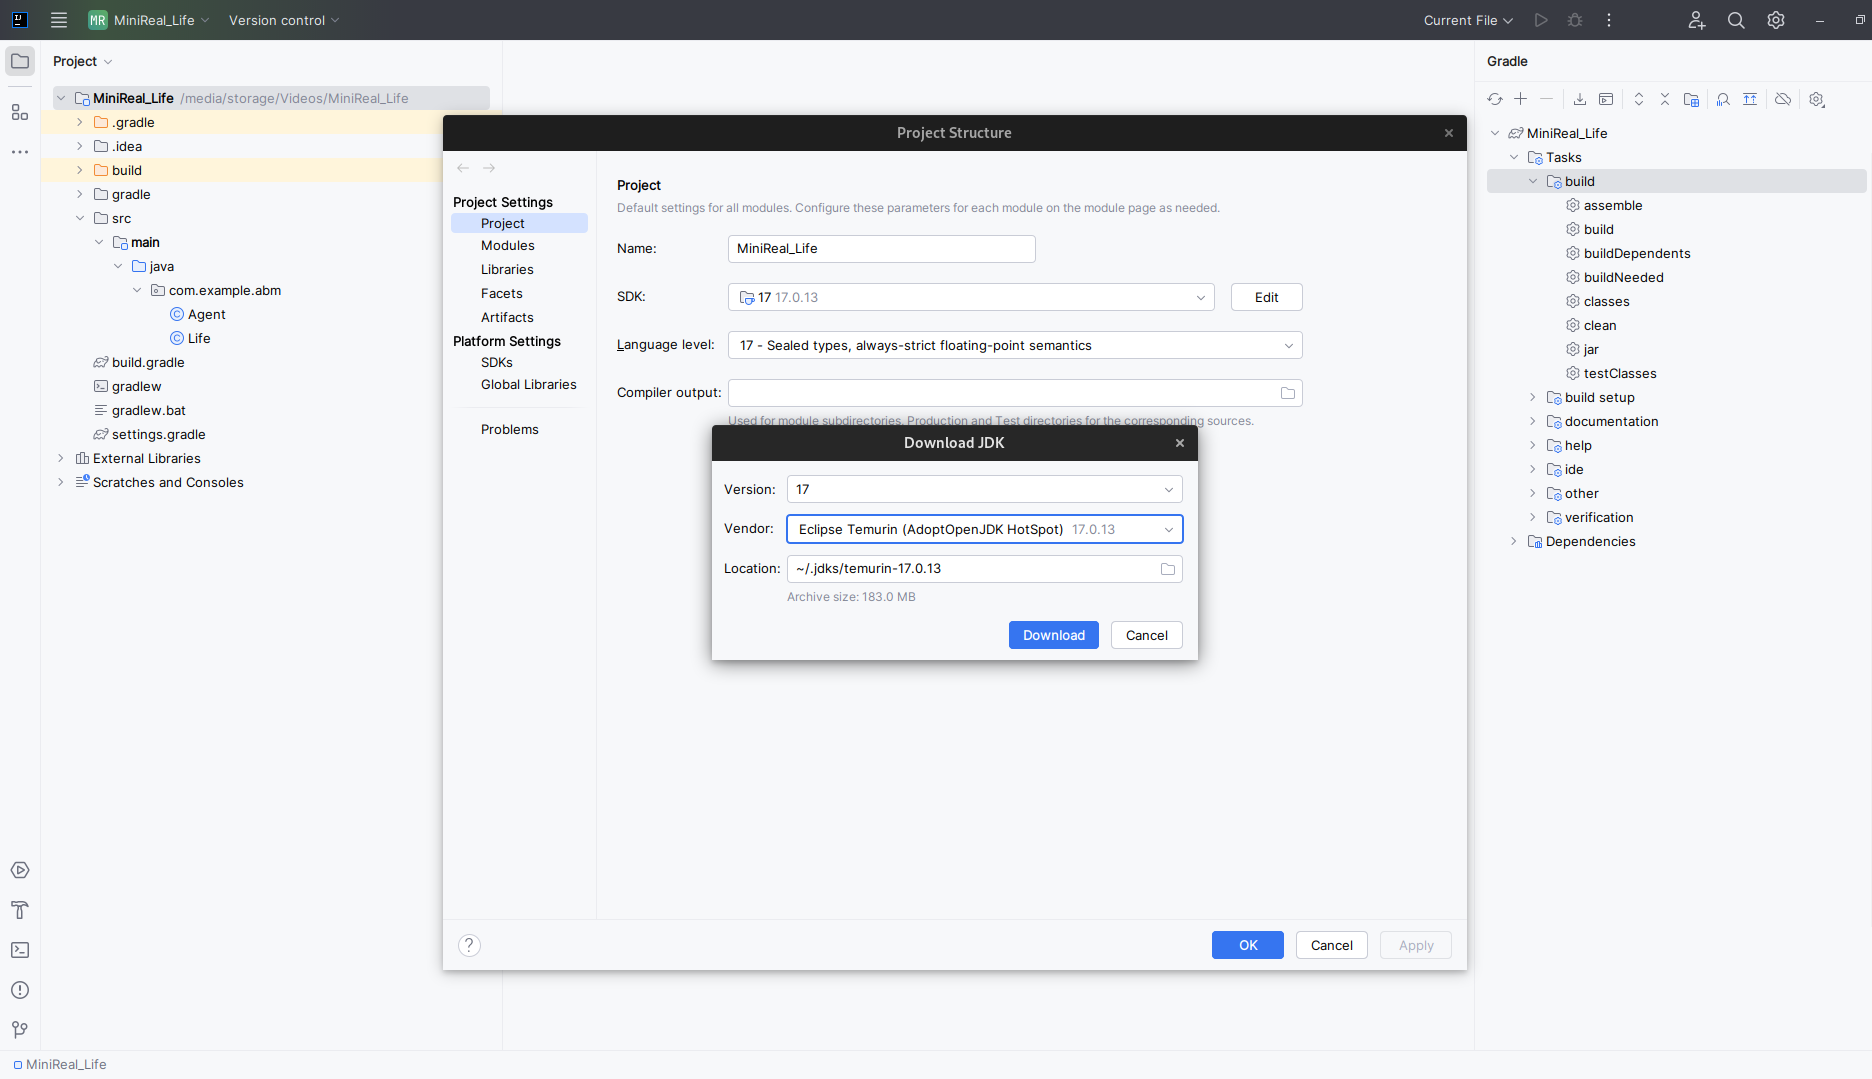
Task: Toggle Gradle offline mode cloud icon
Action: point(1783,99)
